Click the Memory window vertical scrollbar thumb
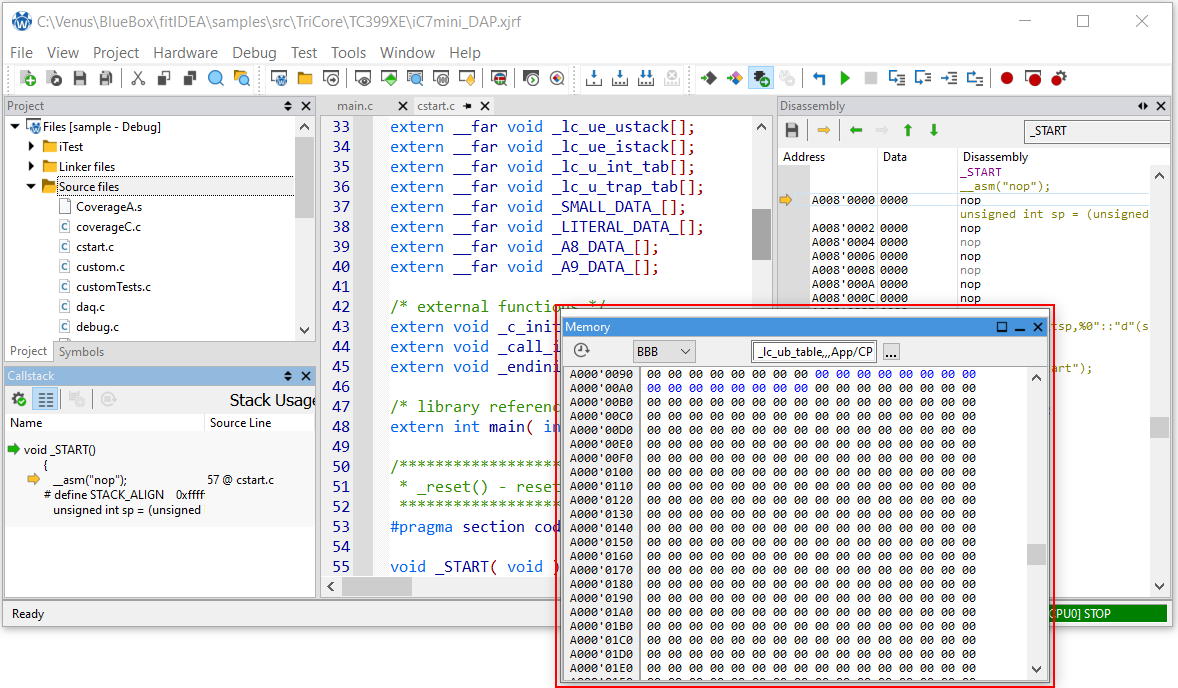The width and height of the screenshot is (1178, 688). [x=1036, y=554]
